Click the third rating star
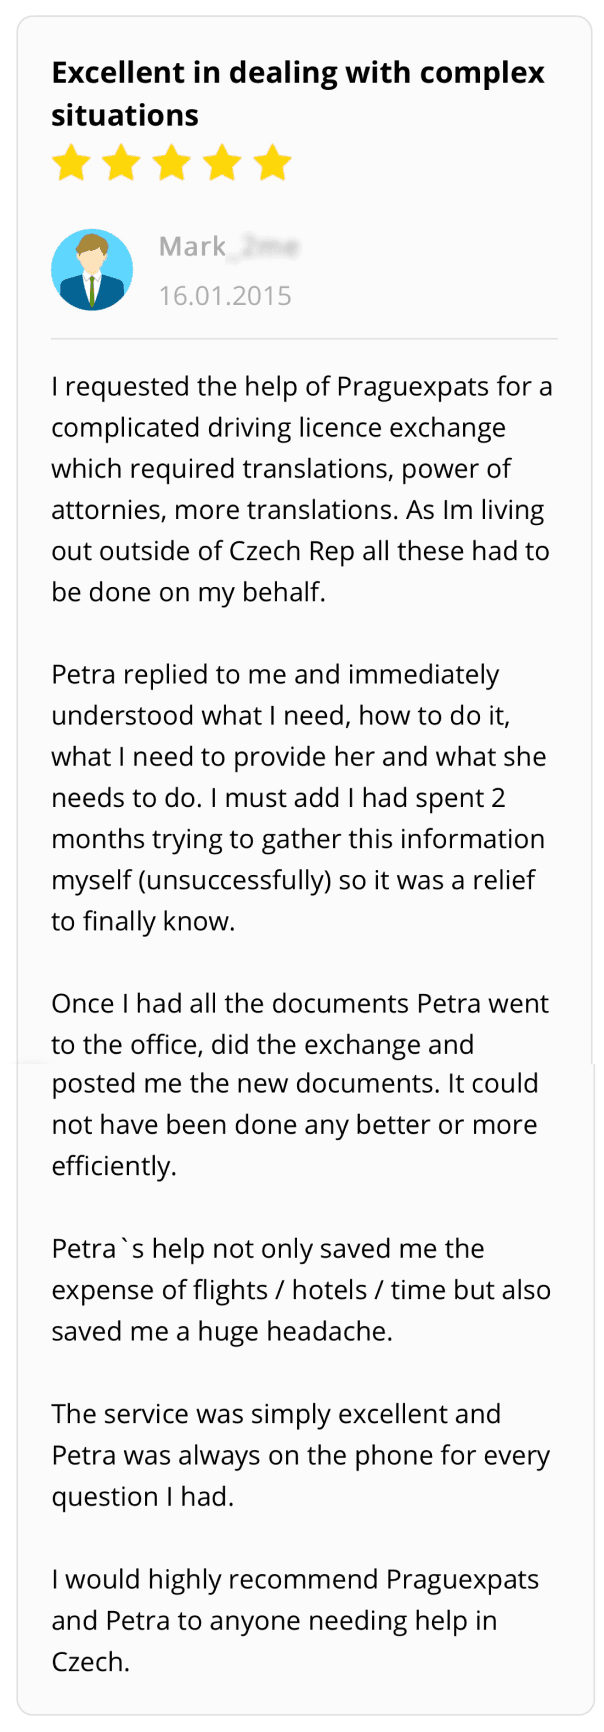This screenshot has height=1732, width=604. pos(172,163)
